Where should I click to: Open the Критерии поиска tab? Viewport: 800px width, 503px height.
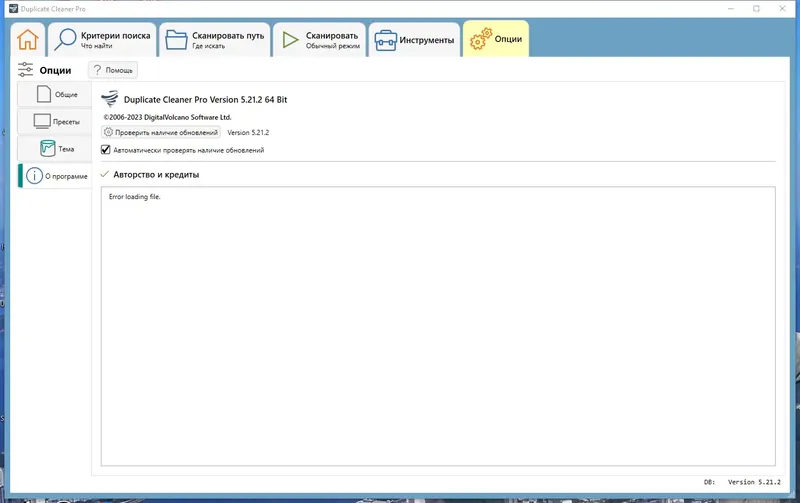pos(103,39)
